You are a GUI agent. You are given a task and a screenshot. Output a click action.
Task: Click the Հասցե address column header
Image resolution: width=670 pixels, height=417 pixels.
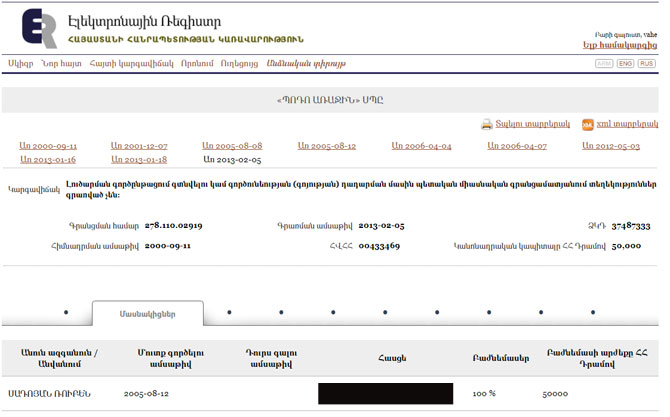[392, 358]
